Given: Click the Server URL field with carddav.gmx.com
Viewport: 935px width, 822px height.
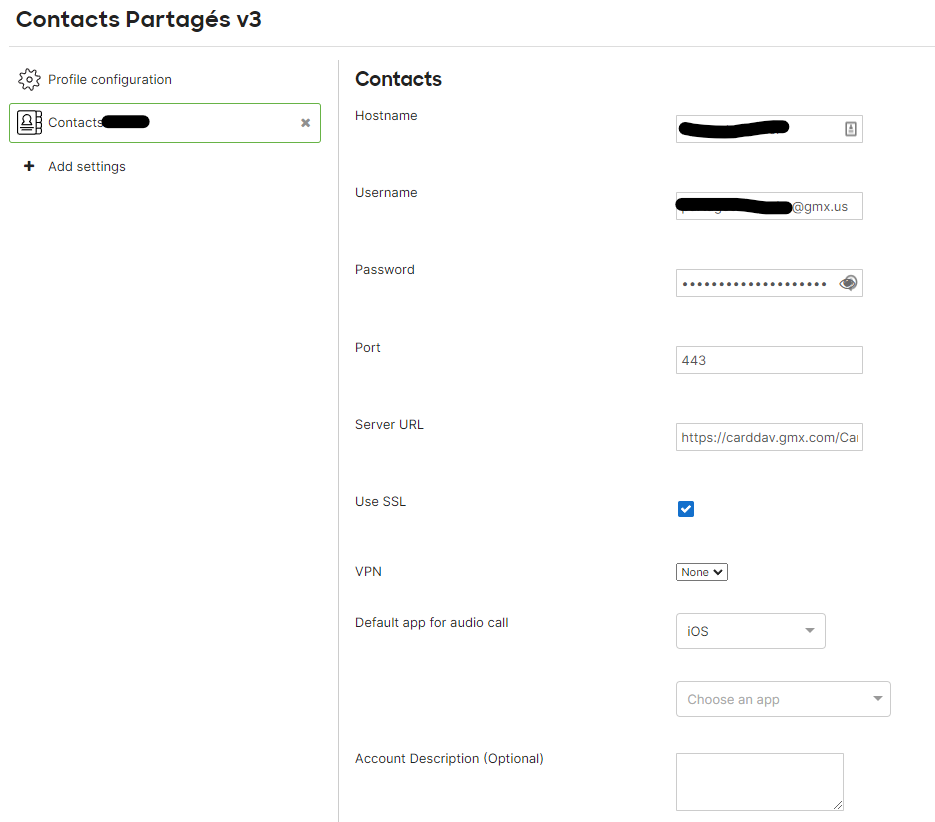Looking at the screenshot, I should [769, 437].
